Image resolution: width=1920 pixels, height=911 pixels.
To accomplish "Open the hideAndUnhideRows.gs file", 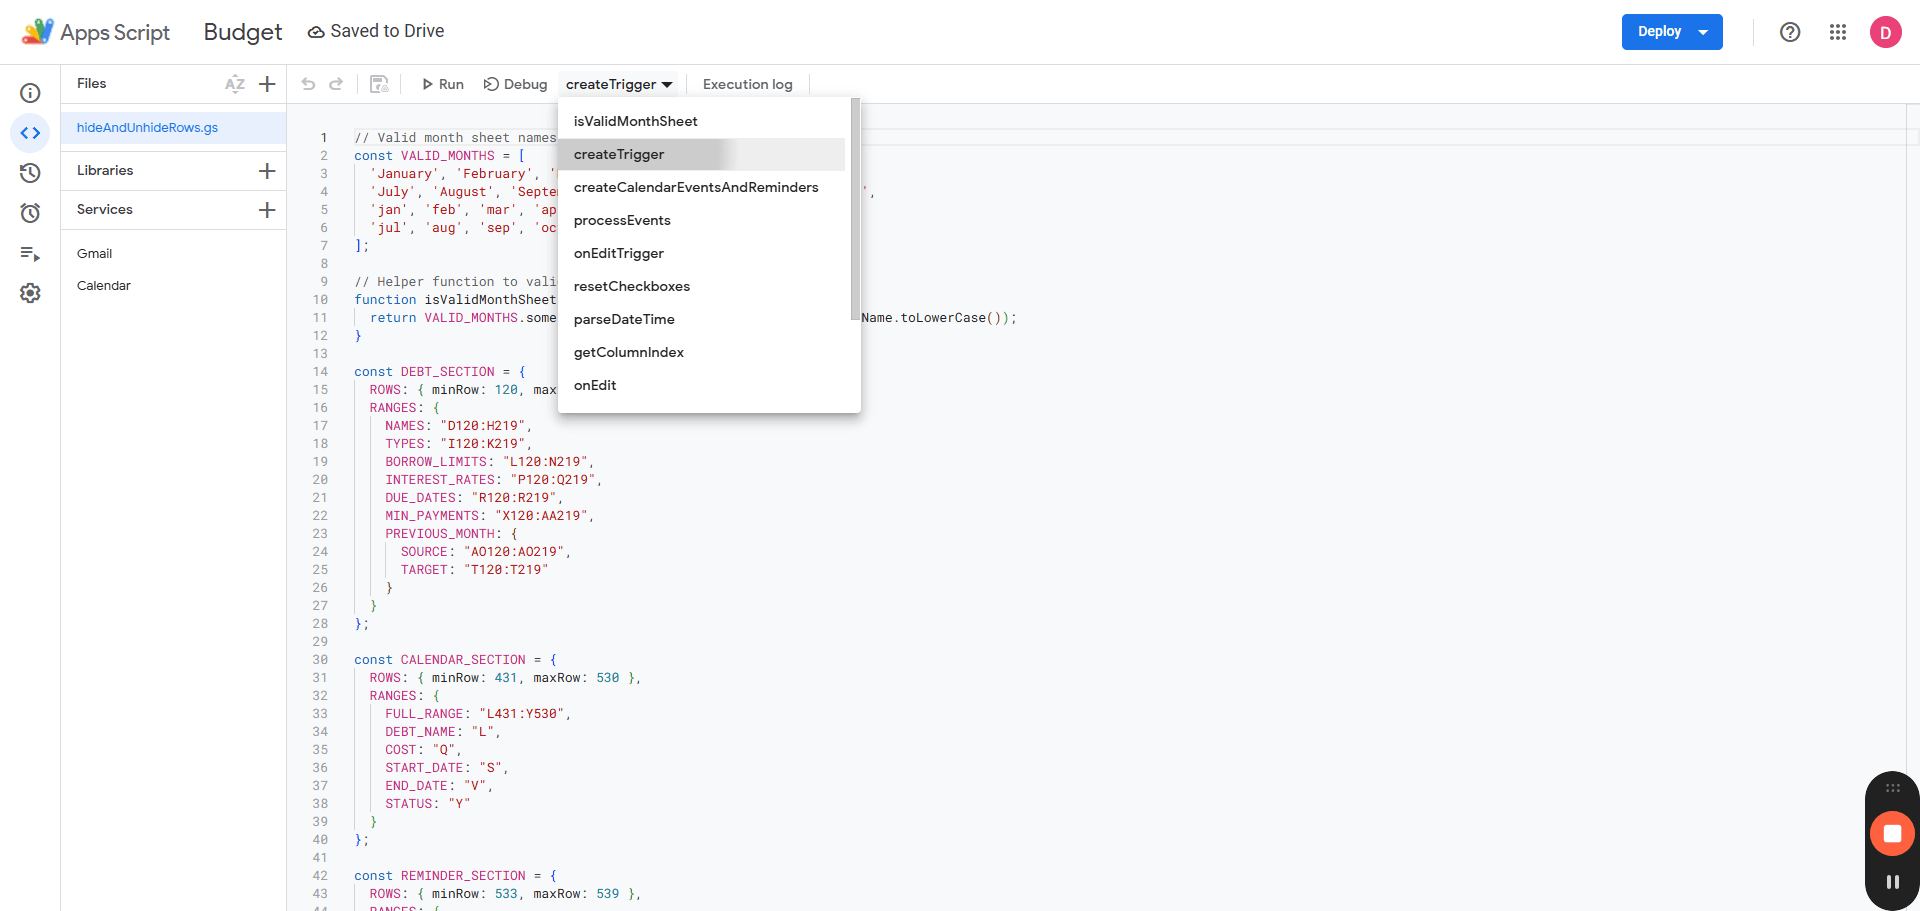I will pos(173,128).
